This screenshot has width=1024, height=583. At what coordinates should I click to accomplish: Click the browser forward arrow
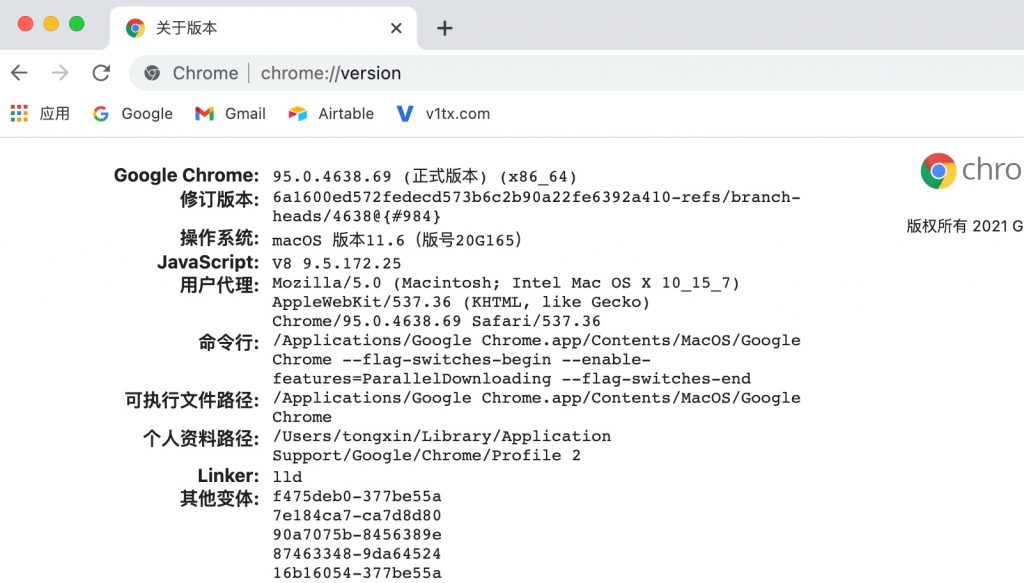pos(60,72)
